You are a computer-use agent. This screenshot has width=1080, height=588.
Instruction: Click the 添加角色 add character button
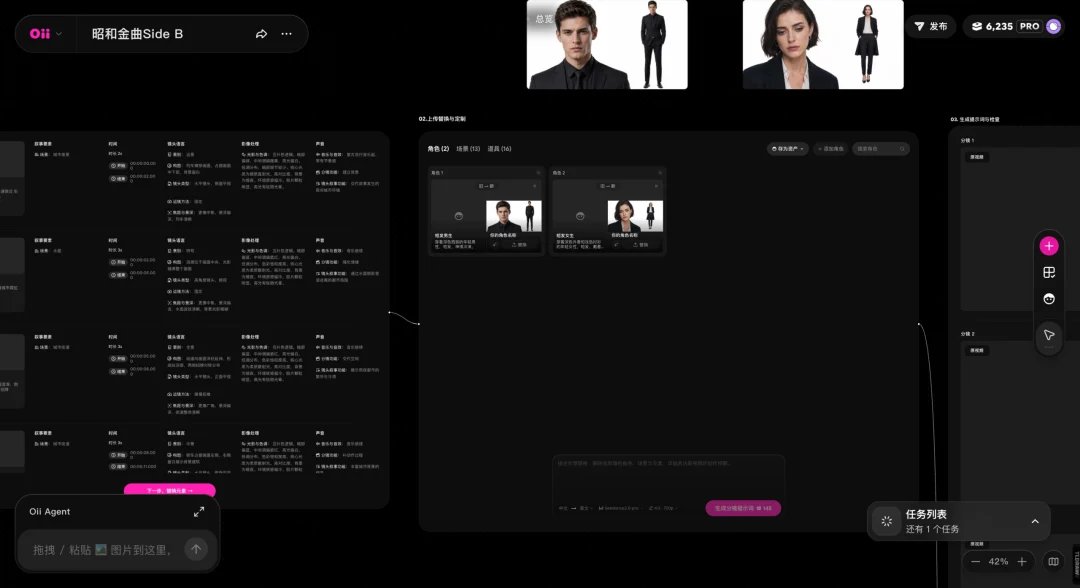[830, 149]
